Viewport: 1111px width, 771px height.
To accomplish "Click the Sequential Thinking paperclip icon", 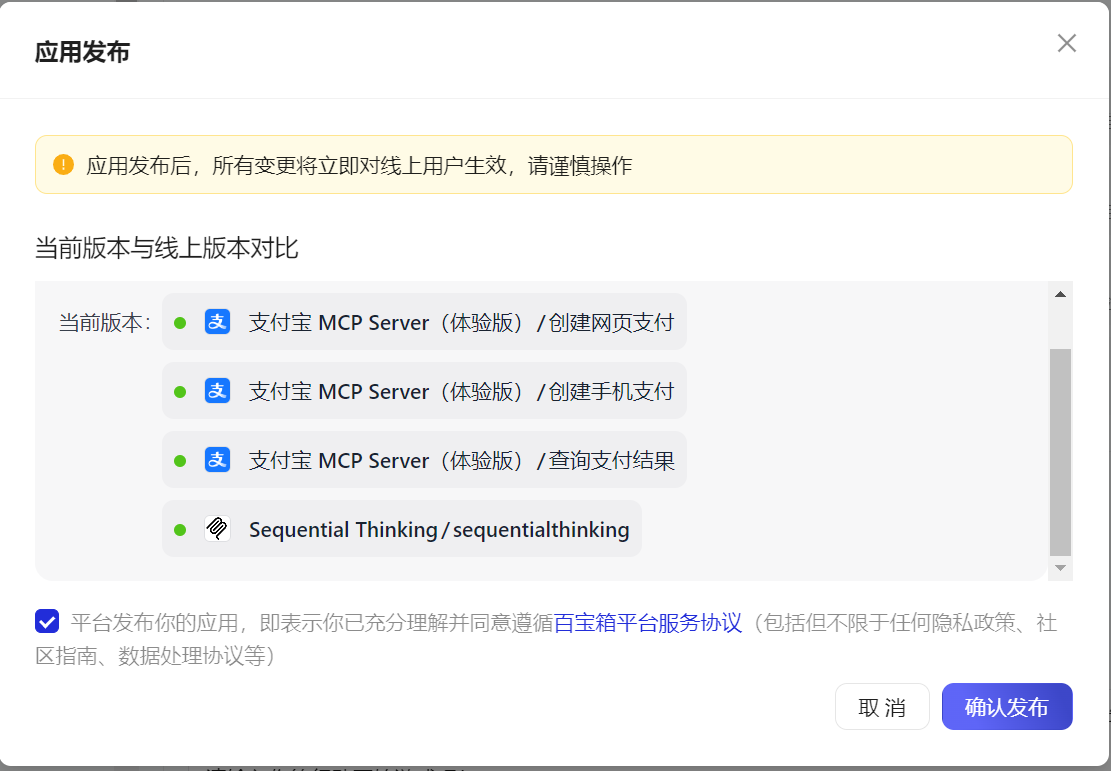I will click(218, 529).
